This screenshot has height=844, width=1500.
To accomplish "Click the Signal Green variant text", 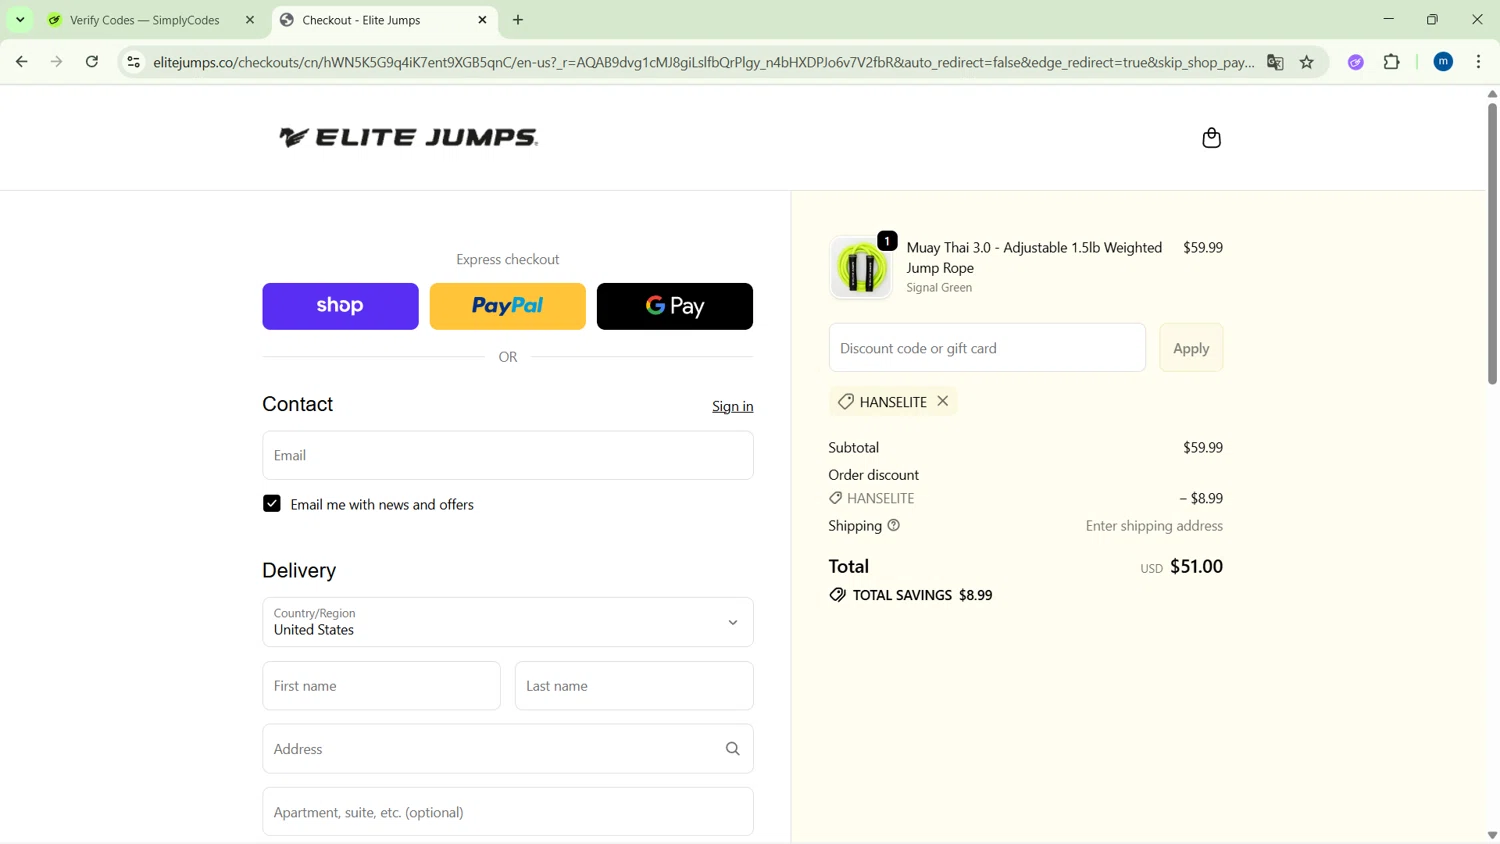I will click(x=939, y=288).
